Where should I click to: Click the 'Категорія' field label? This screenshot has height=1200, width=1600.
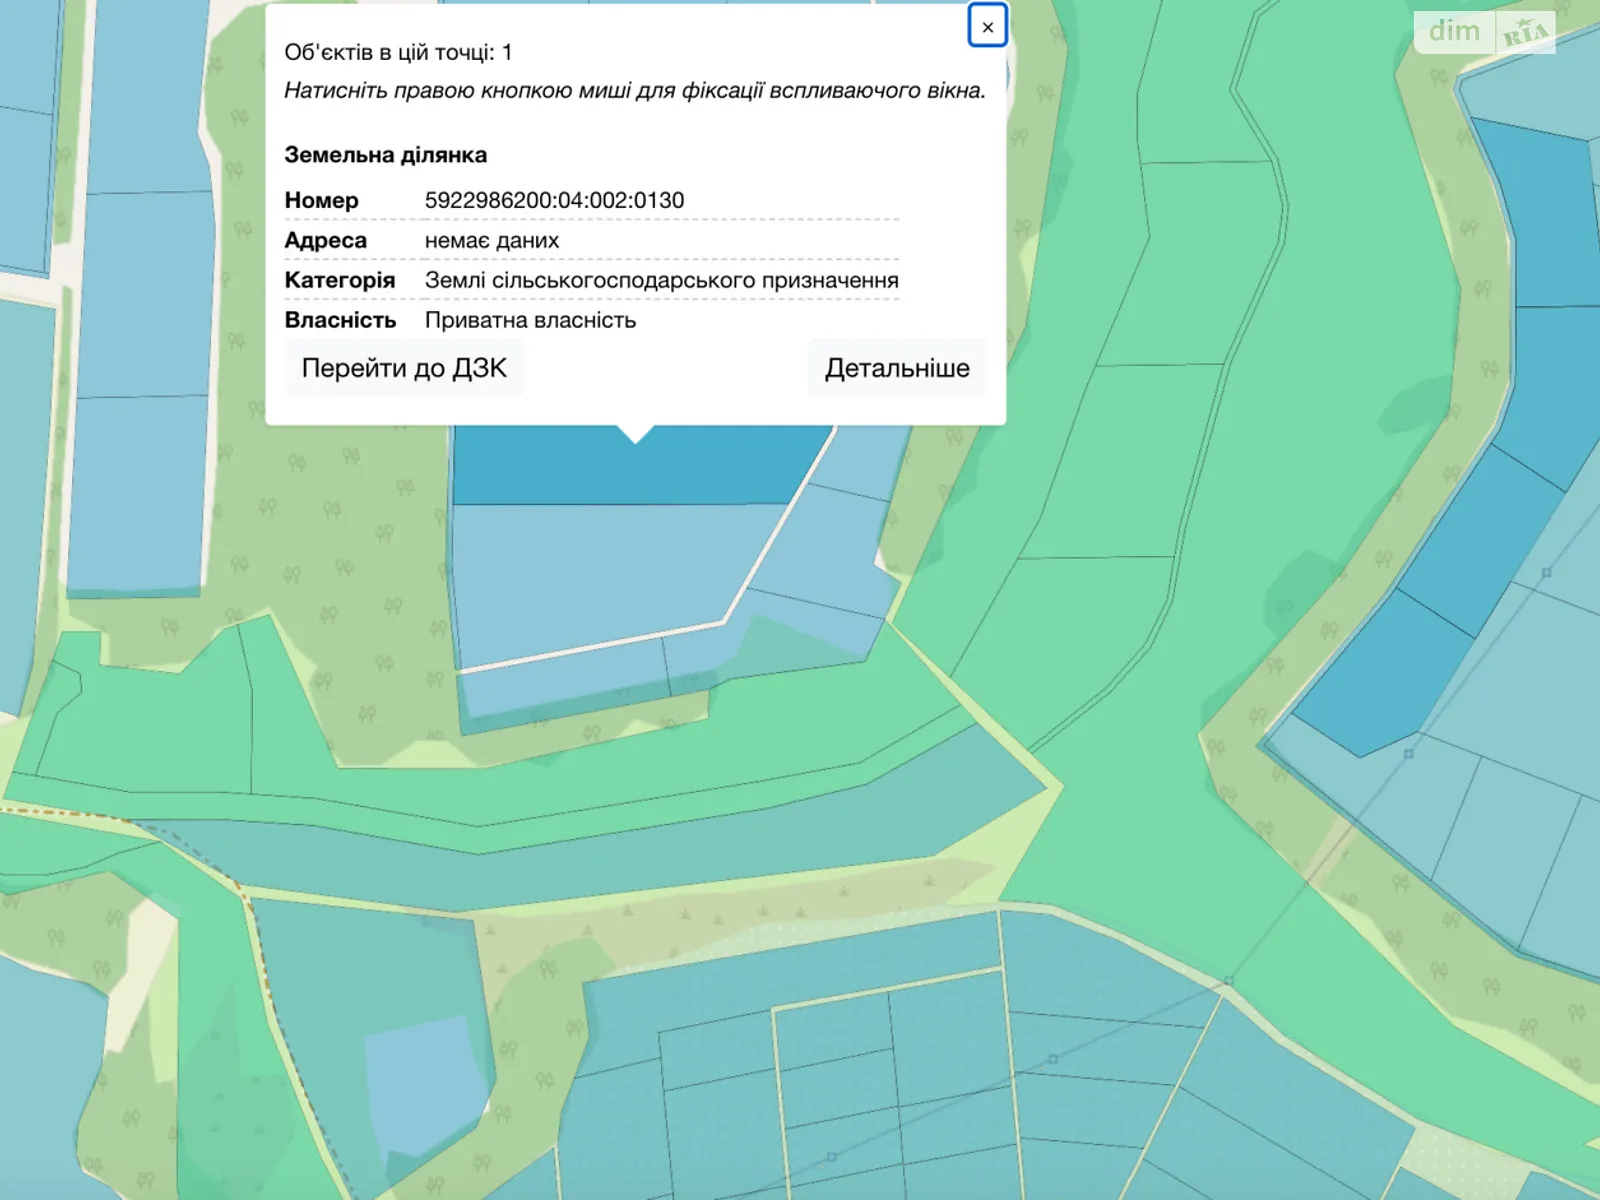pyautogui.click(x=339, y=280)
